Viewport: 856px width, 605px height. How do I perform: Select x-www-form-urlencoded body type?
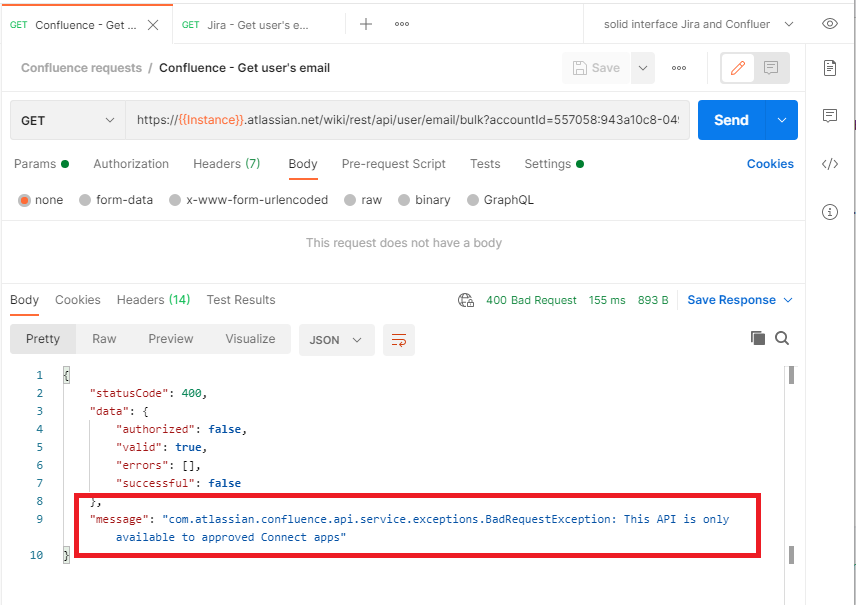point(175,200)
